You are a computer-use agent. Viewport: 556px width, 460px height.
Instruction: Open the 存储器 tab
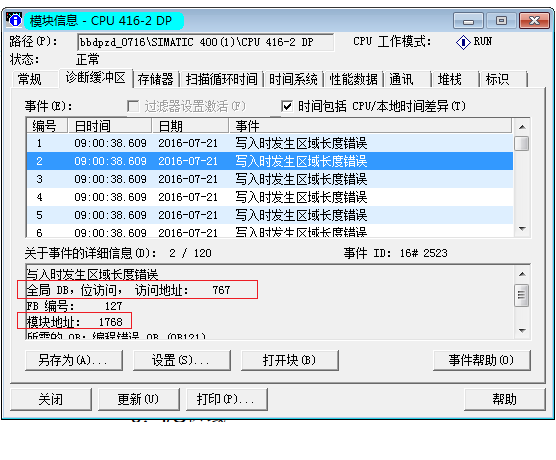[x=156, y=79]
